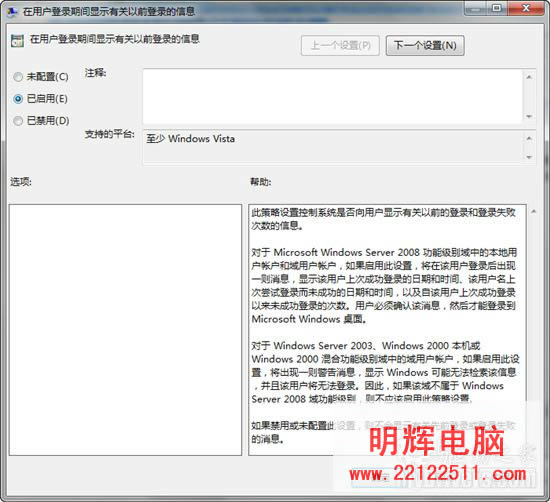Image resolution: width=550 pixels, height=502 pixels.
Task: Click the empty 选项 options panel
Action: [125, 330]
